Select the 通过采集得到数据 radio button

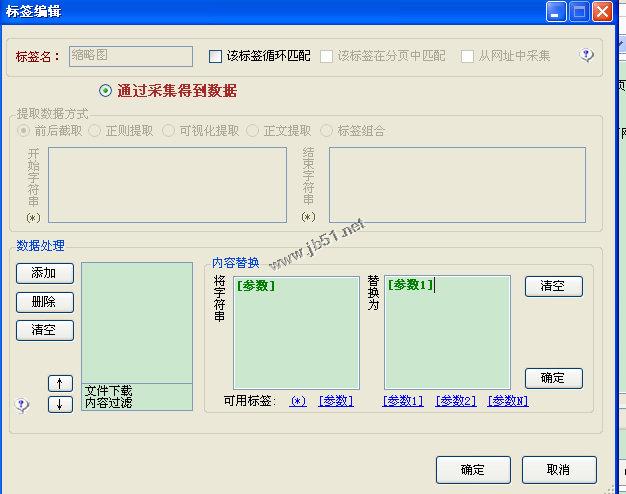[105, 91]
